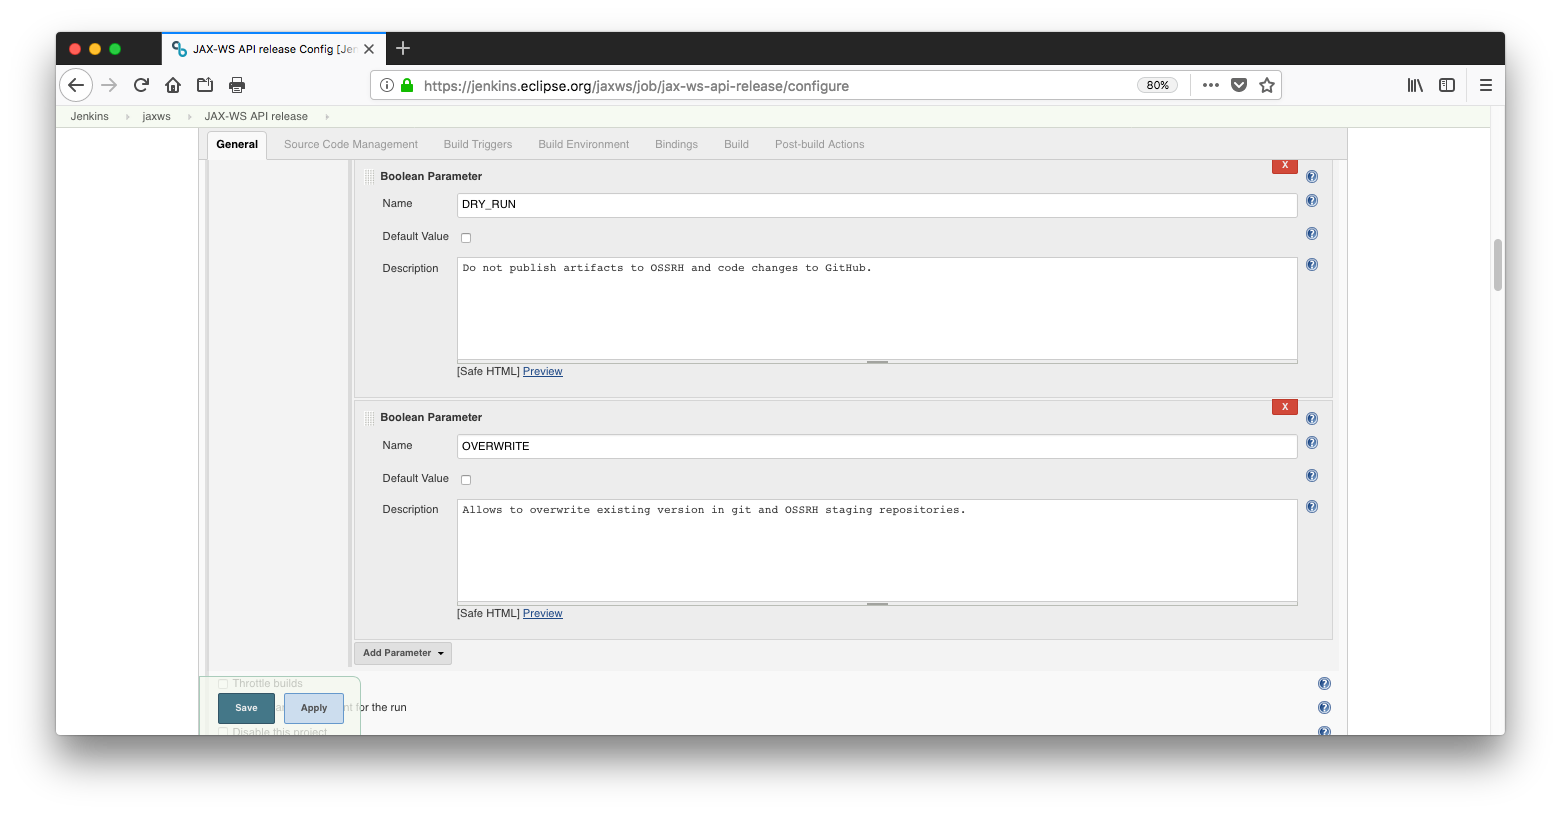Open help for OVERWRITE Name field
This screenshot has height=815, width=1561.
tap(1312, 443)
